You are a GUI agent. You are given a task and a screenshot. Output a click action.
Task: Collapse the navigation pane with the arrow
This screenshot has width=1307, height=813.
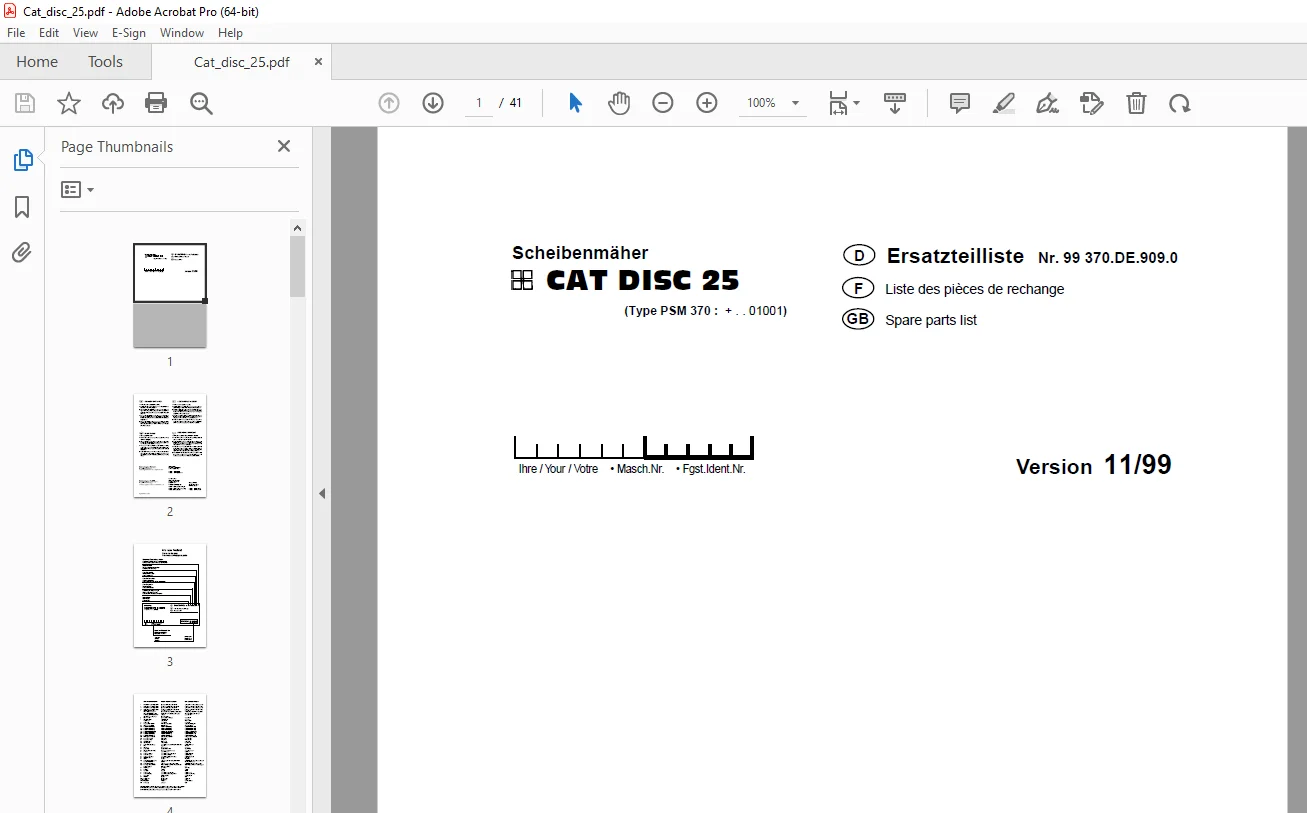click(x=322, y=493)
